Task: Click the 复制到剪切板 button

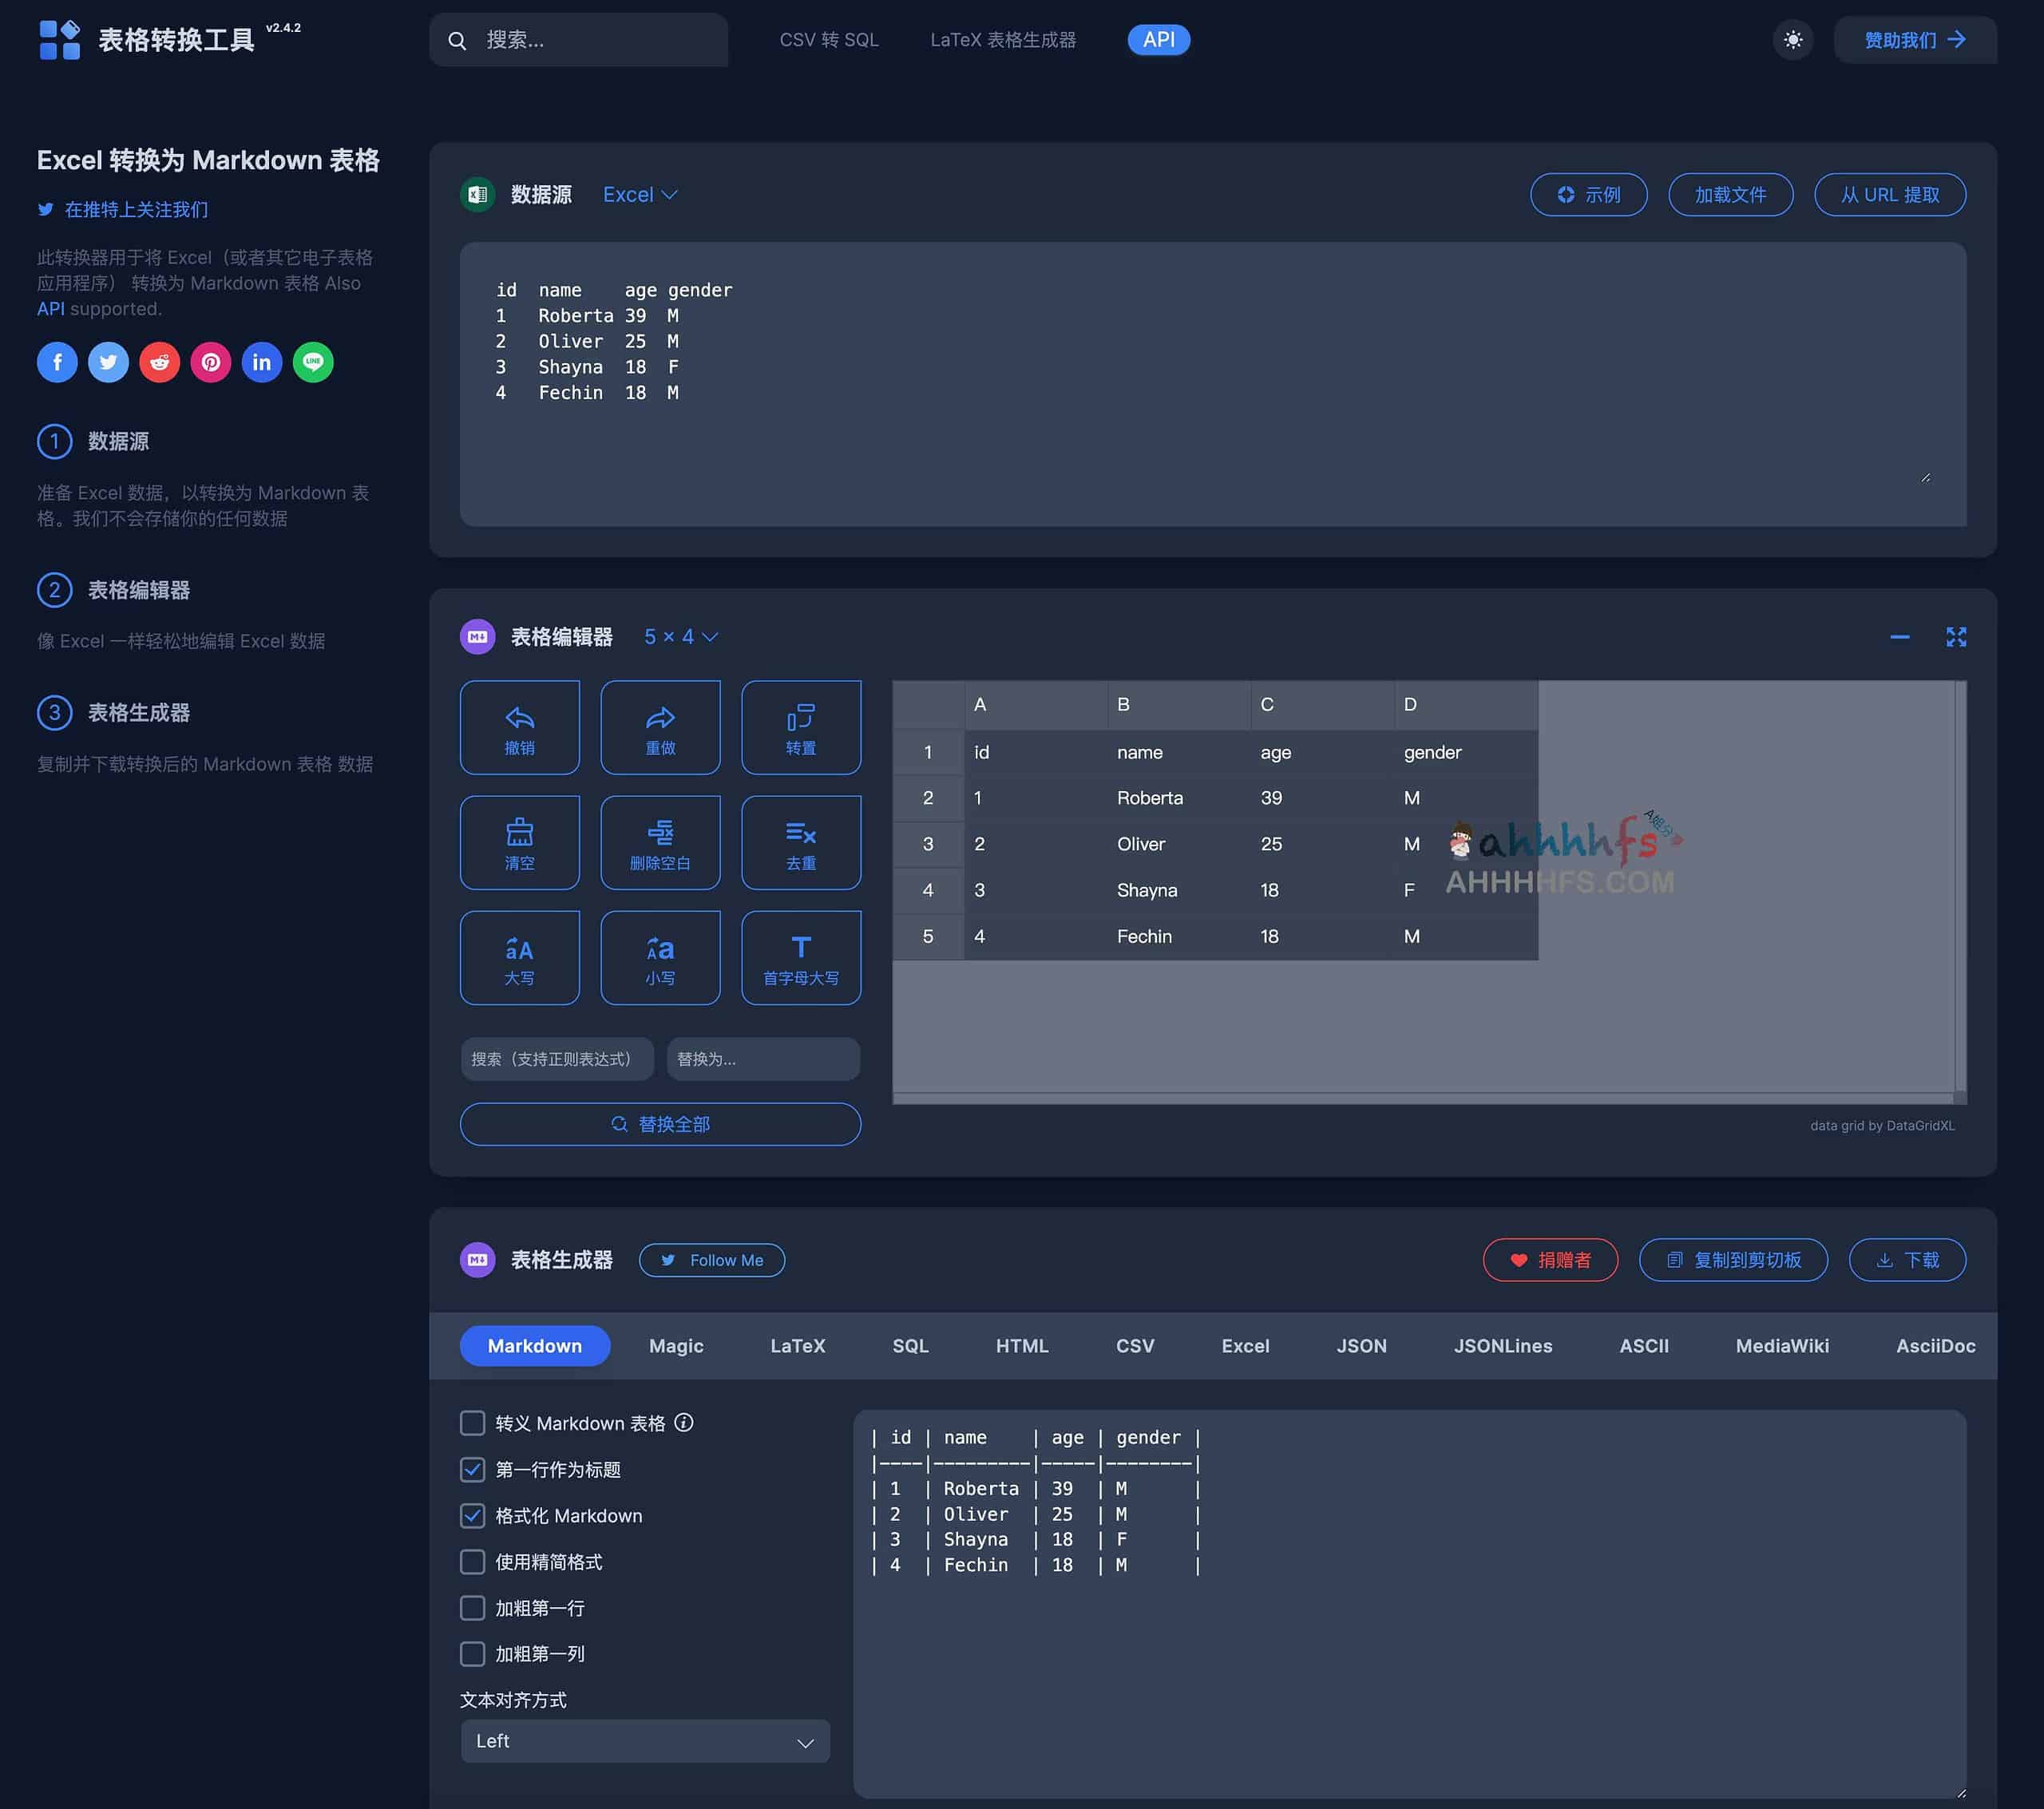Action: 1733,1260
